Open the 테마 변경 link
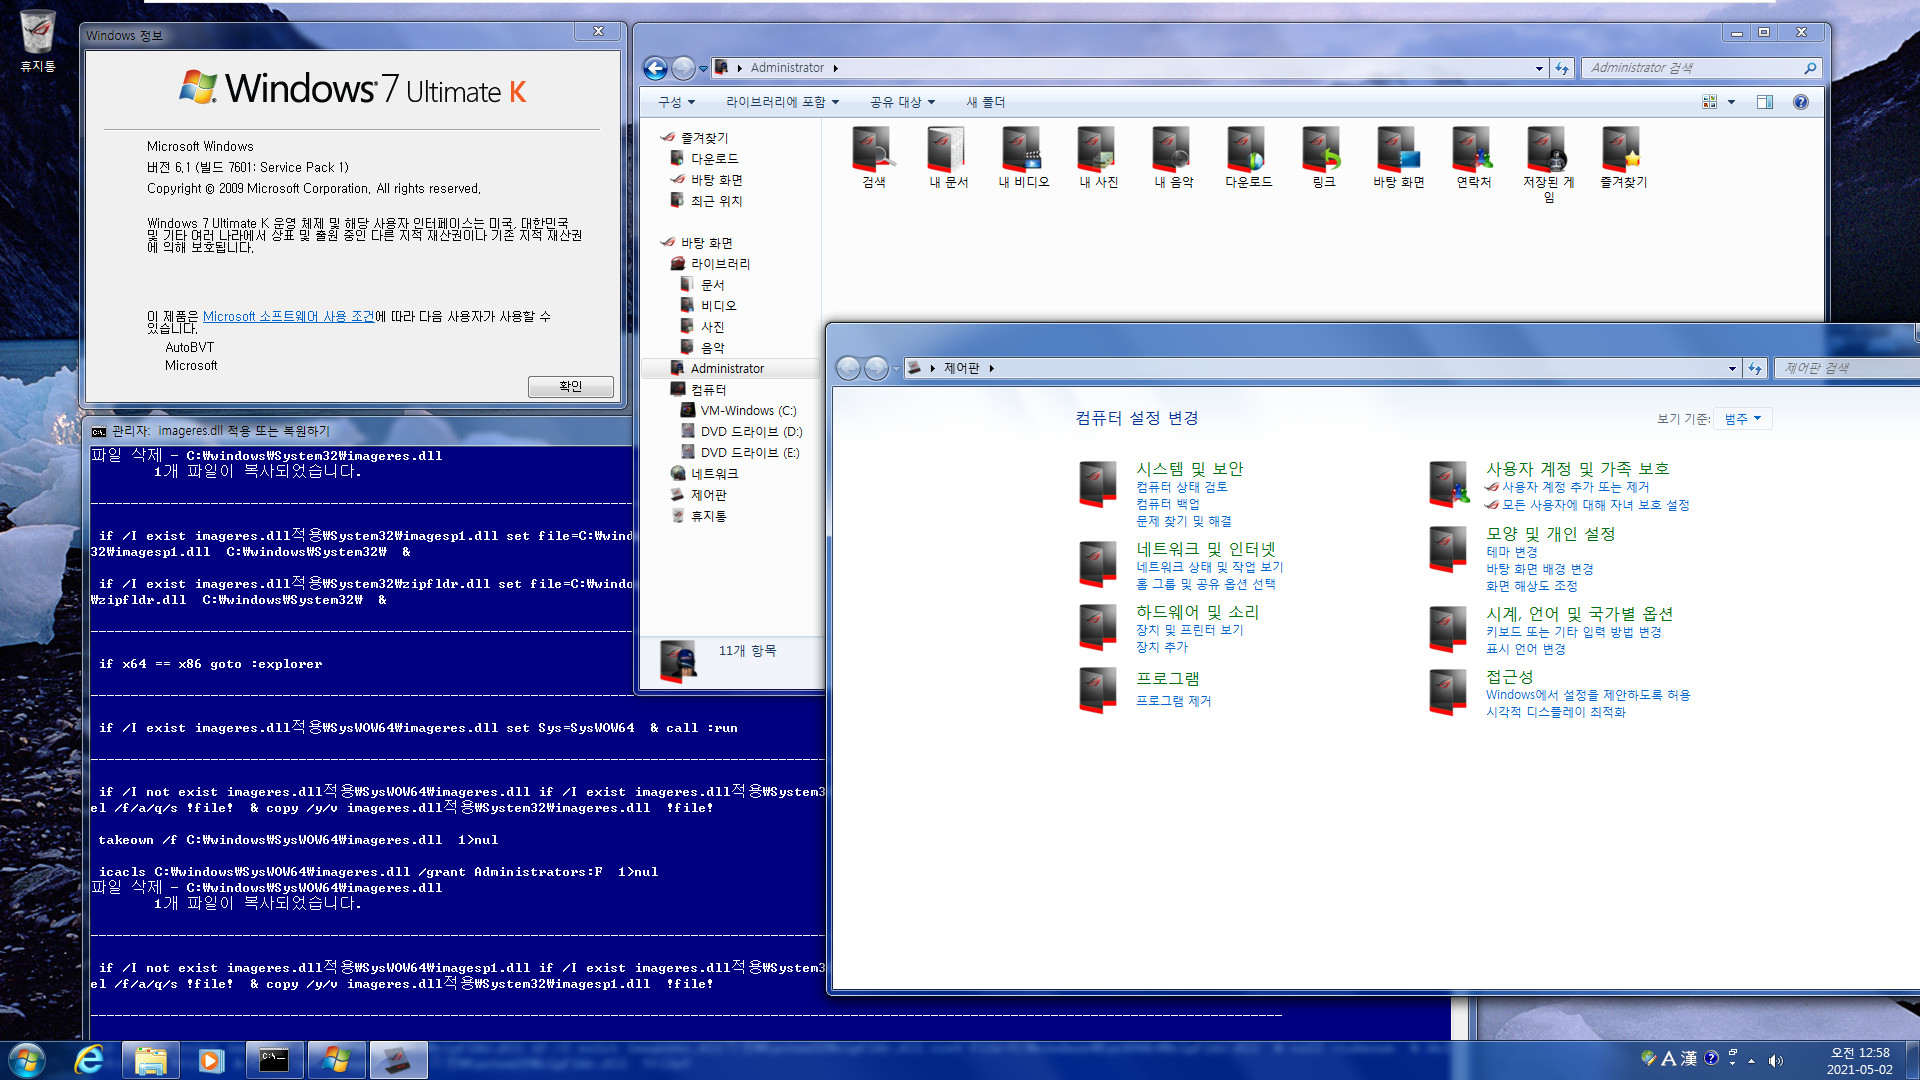This screenshot has width=1920, height=1080. tap(1511, 552)
